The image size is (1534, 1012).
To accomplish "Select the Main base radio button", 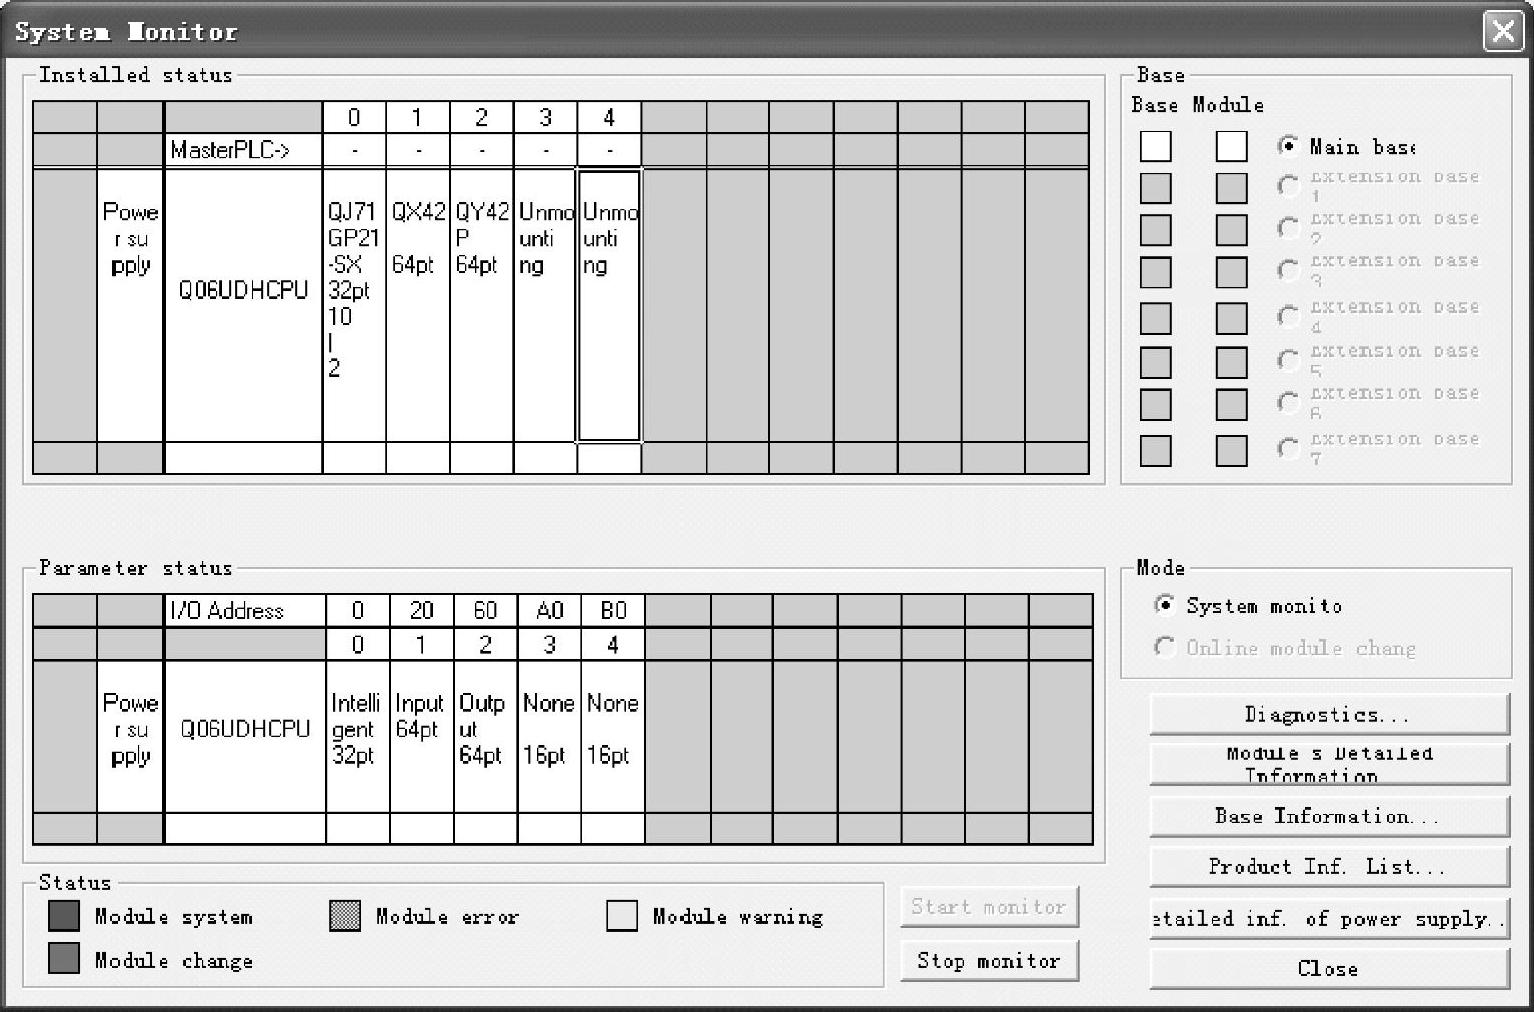I will [x=1288, y=146].
